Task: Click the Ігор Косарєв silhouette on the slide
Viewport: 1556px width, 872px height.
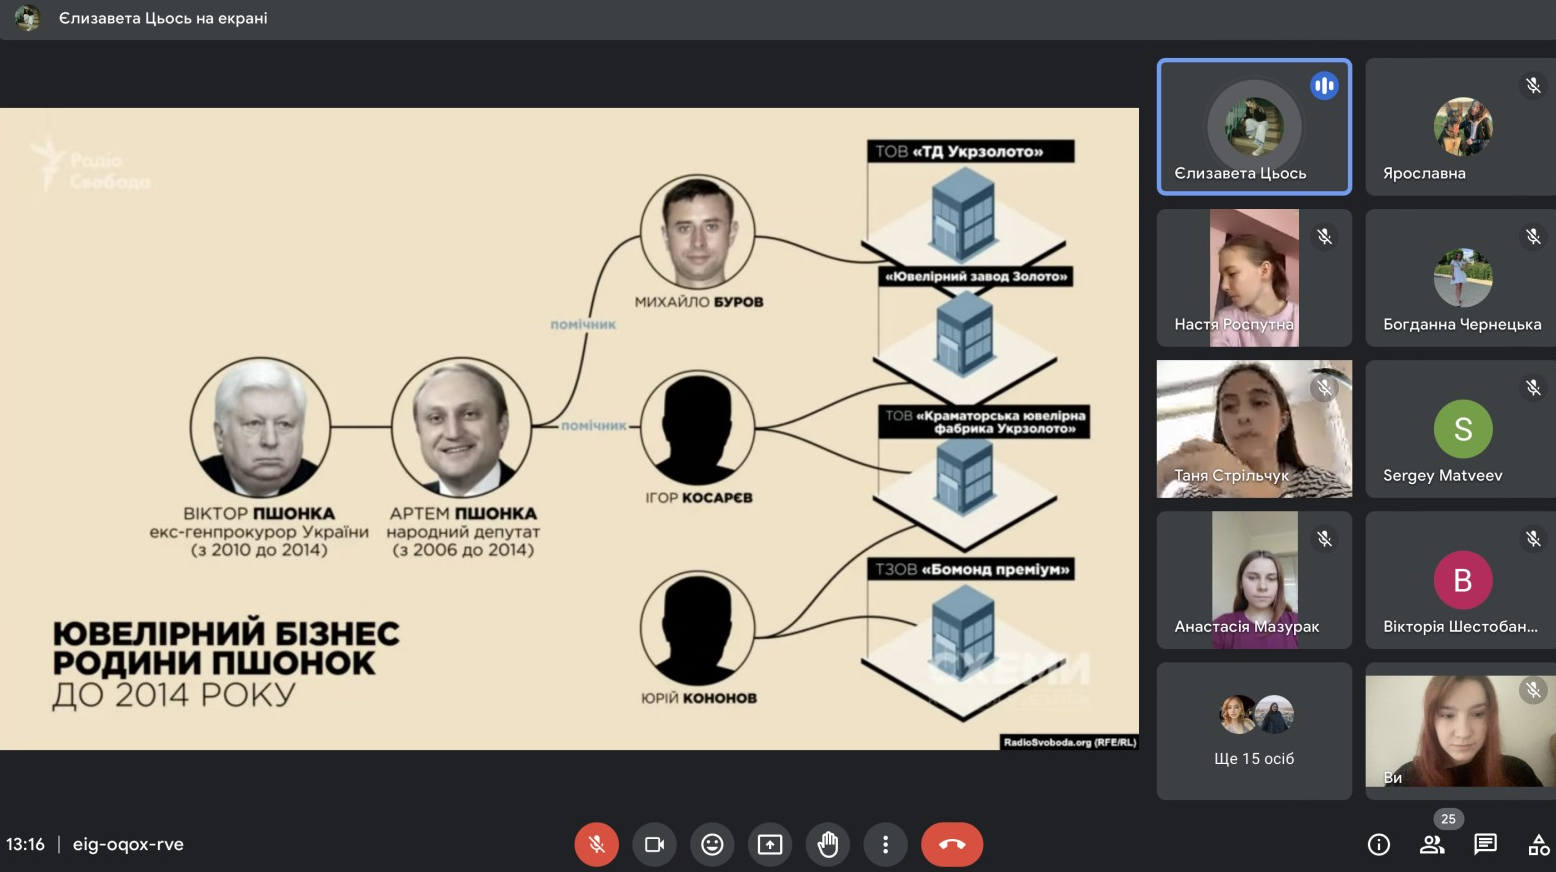Action: 697,428
